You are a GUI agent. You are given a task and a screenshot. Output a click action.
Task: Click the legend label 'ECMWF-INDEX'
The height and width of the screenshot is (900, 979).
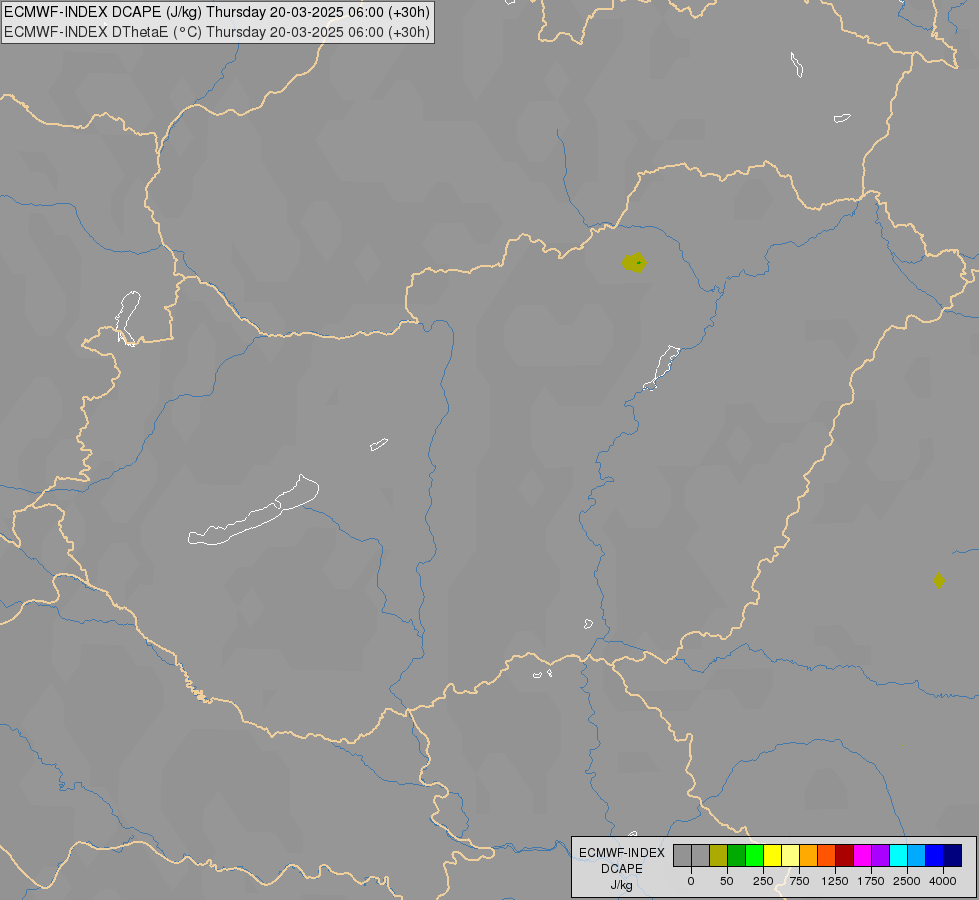click(622, 853)
